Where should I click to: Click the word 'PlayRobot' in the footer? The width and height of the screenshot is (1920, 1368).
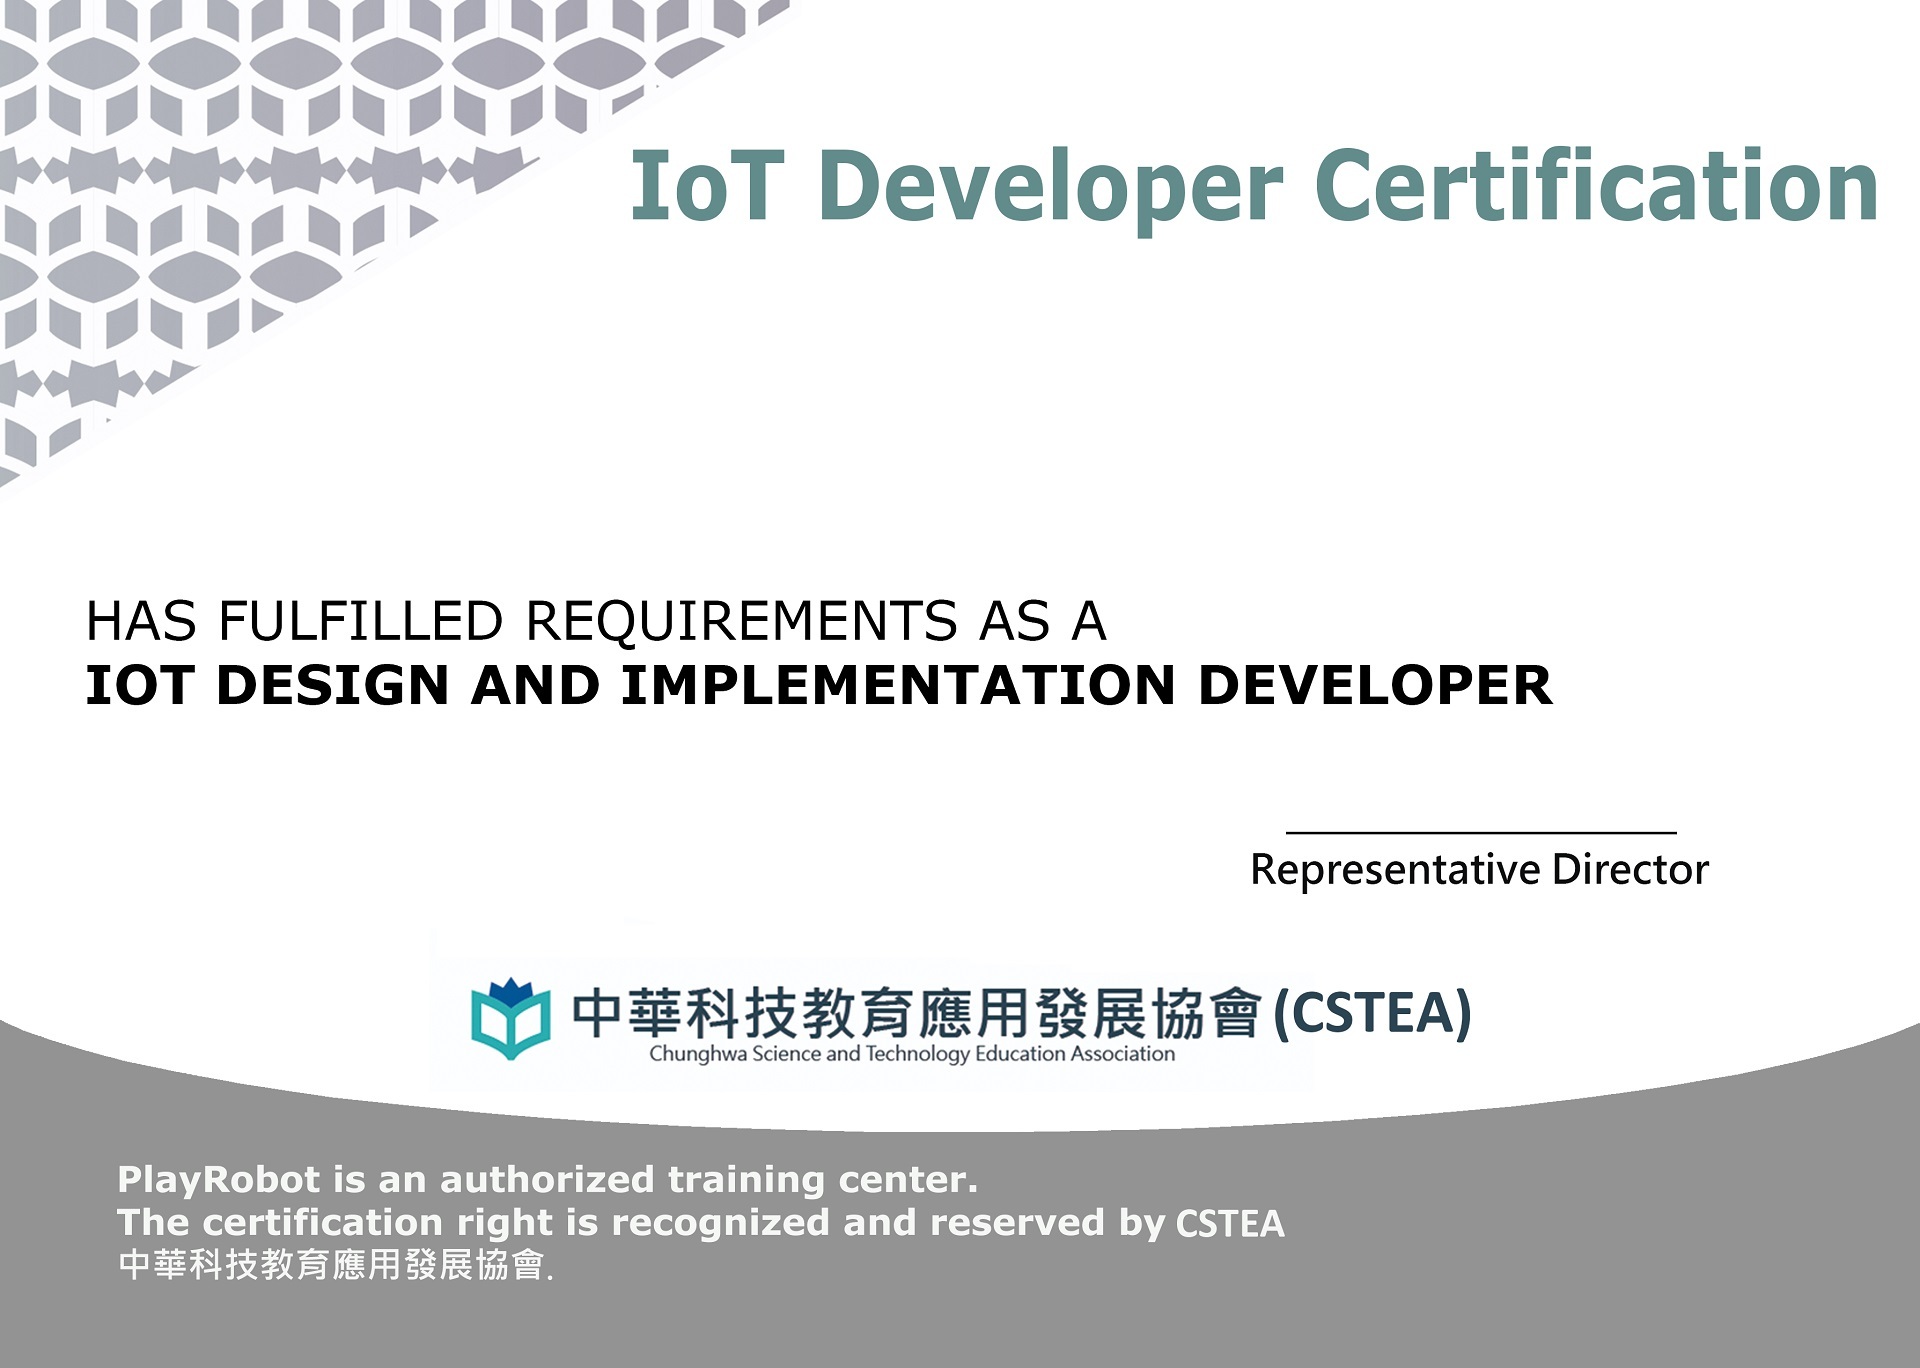click(x=218, y=1180)
